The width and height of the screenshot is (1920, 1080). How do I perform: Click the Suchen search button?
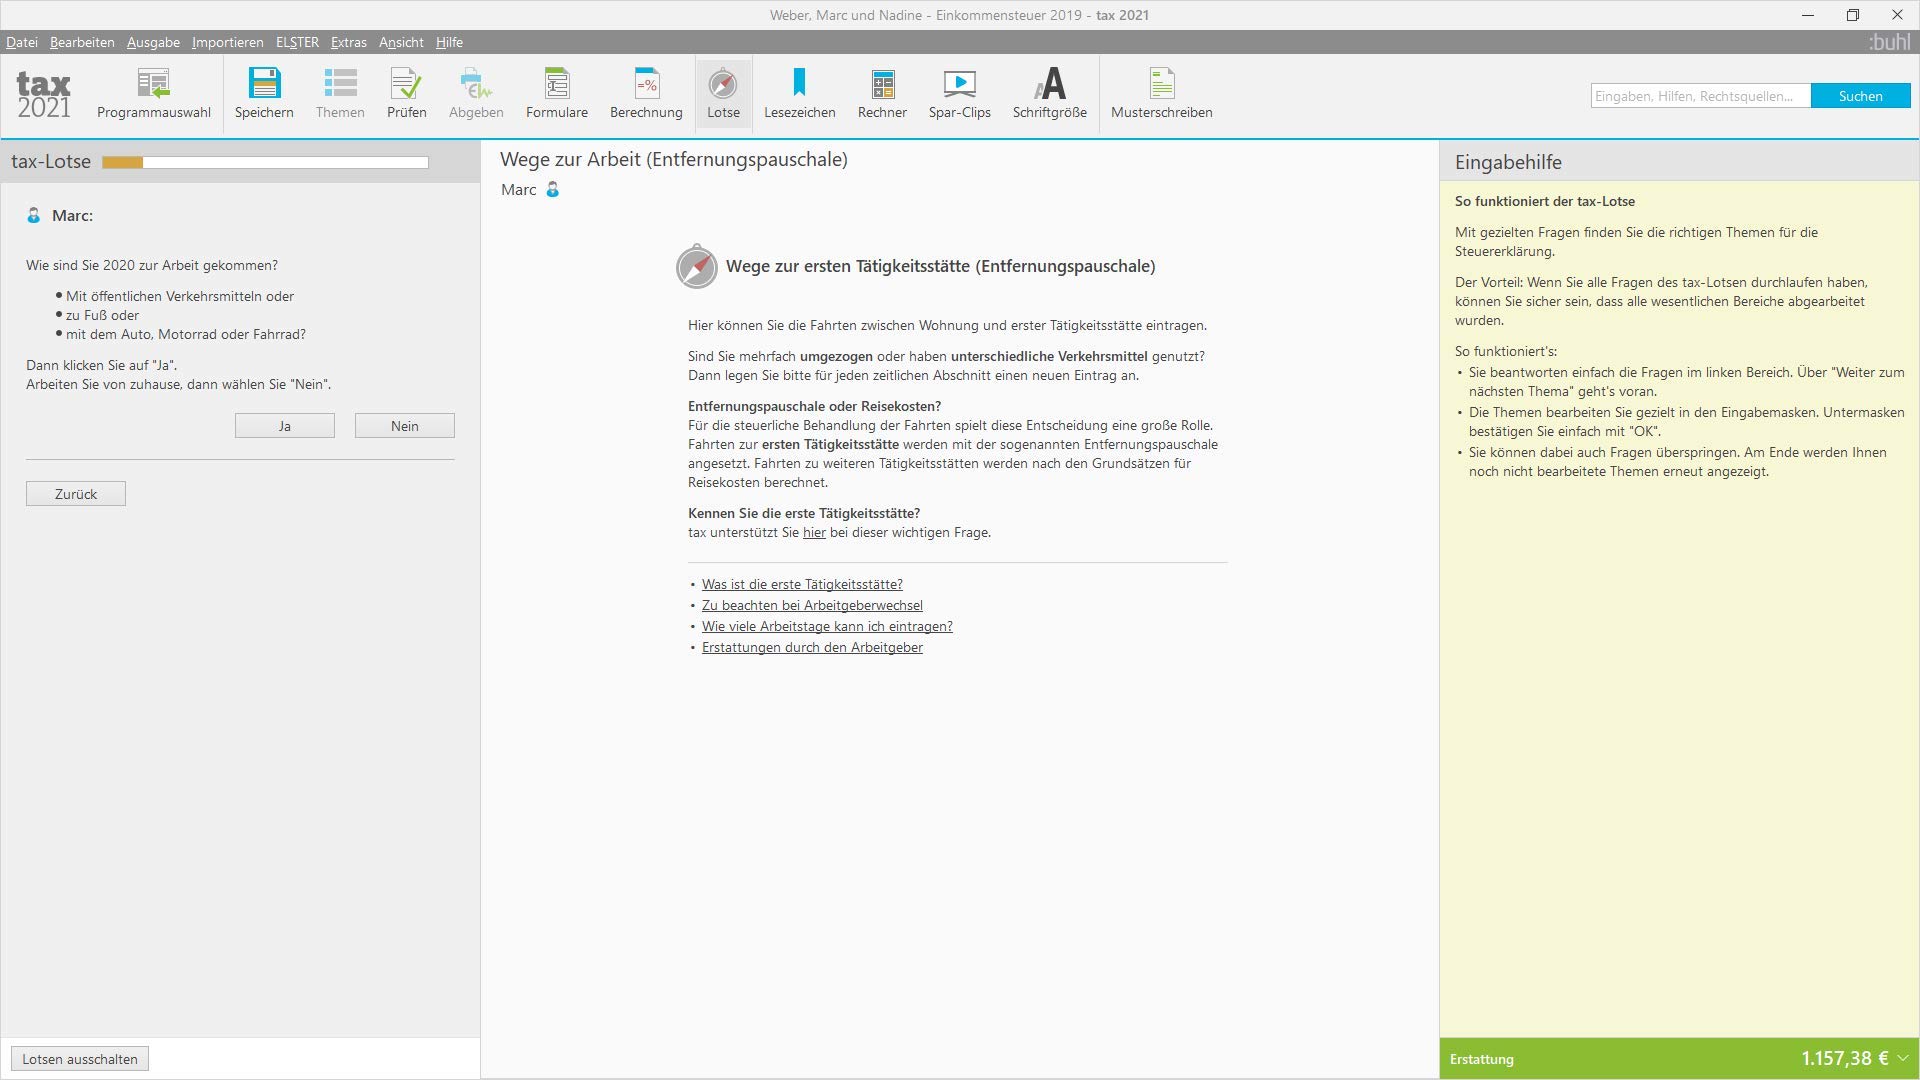pos(1860,96)
